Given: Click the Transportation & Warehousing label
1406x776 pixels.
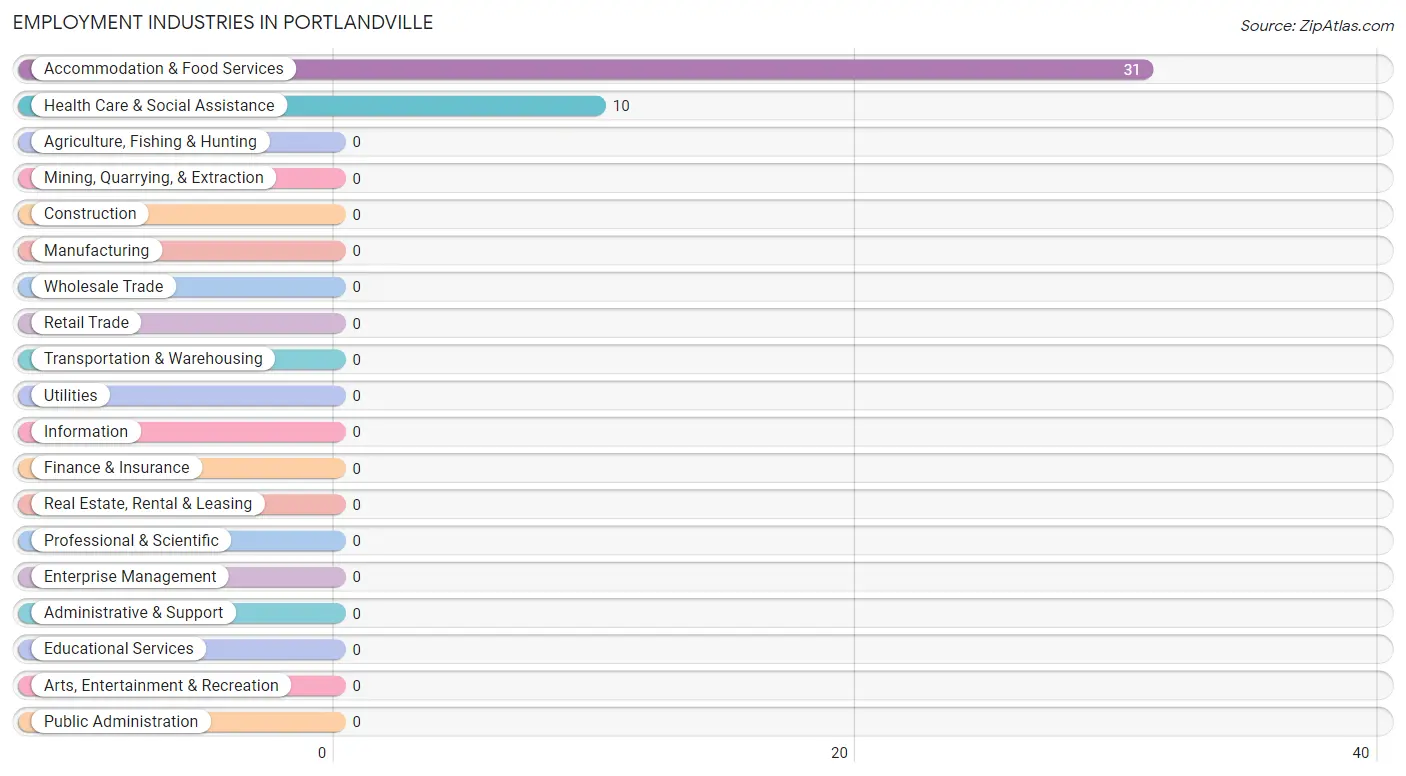Looking at the screenshot, I should click(153, 359).
